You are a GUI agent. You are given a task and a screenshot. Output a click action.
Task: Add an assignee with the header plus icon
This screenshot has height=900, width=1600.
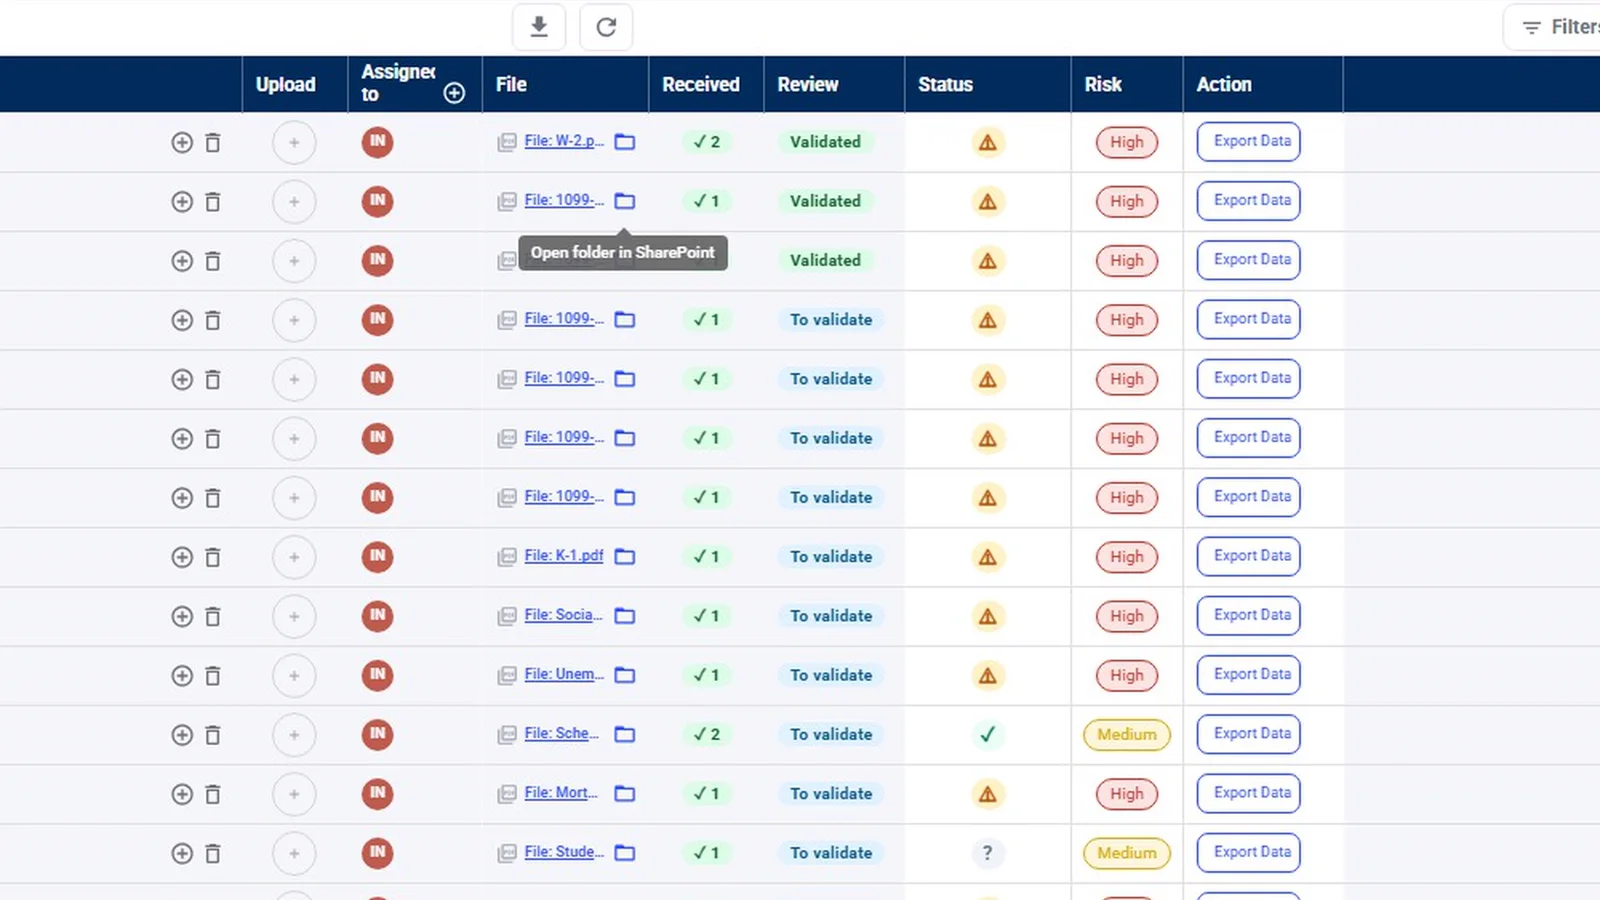454,93
